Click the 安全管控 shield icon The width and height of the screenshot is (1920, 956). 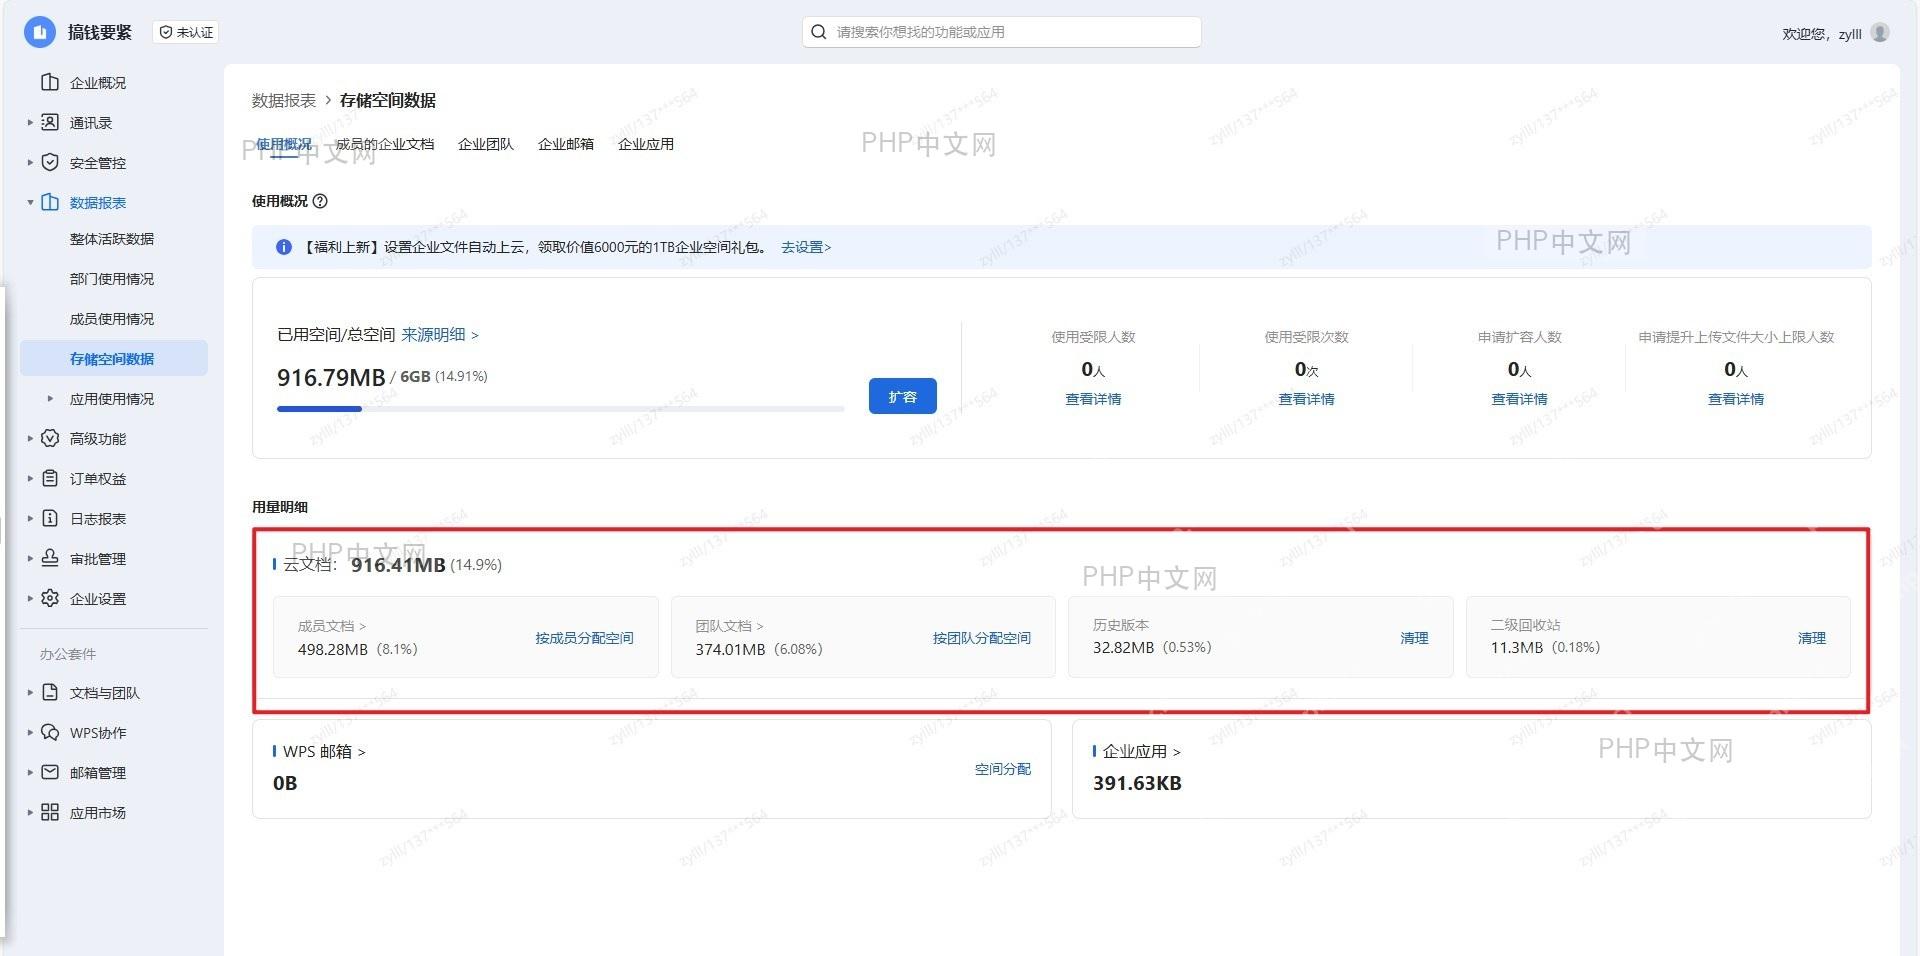click(x=50, y=162)
